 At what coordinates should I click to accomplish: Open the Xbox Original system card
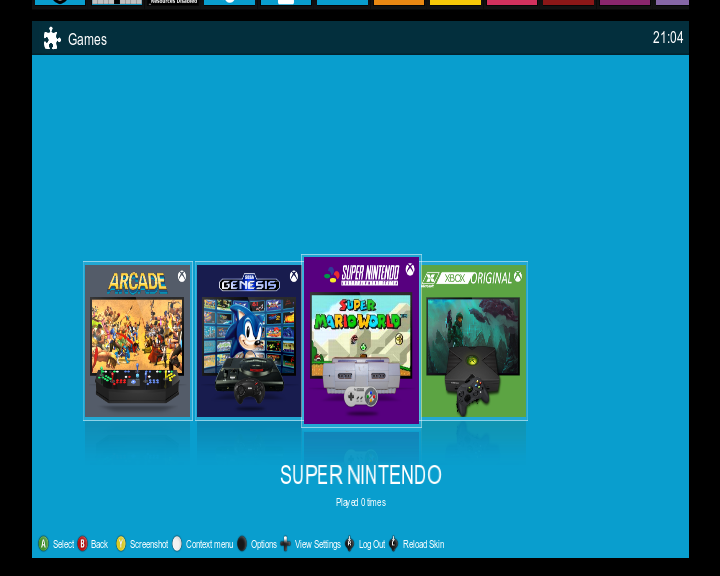pos(474,341)
